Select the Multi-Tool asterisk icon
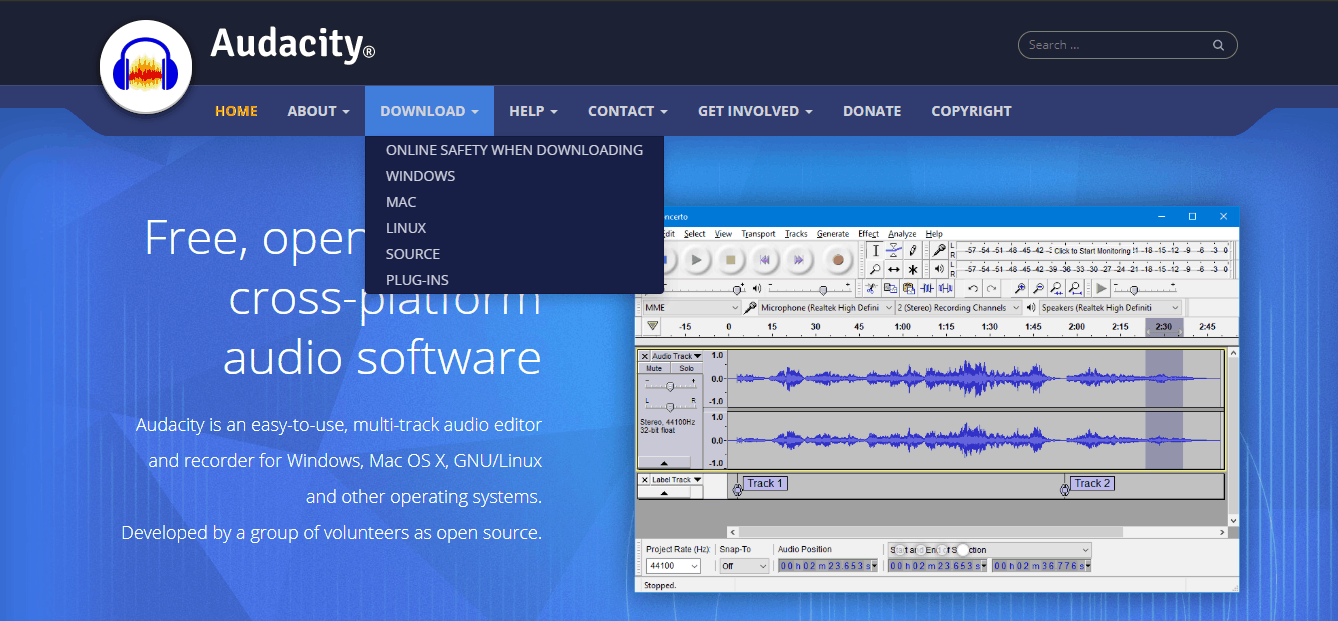The height and width of the screenshot is (621, 1338). (913, 269)
